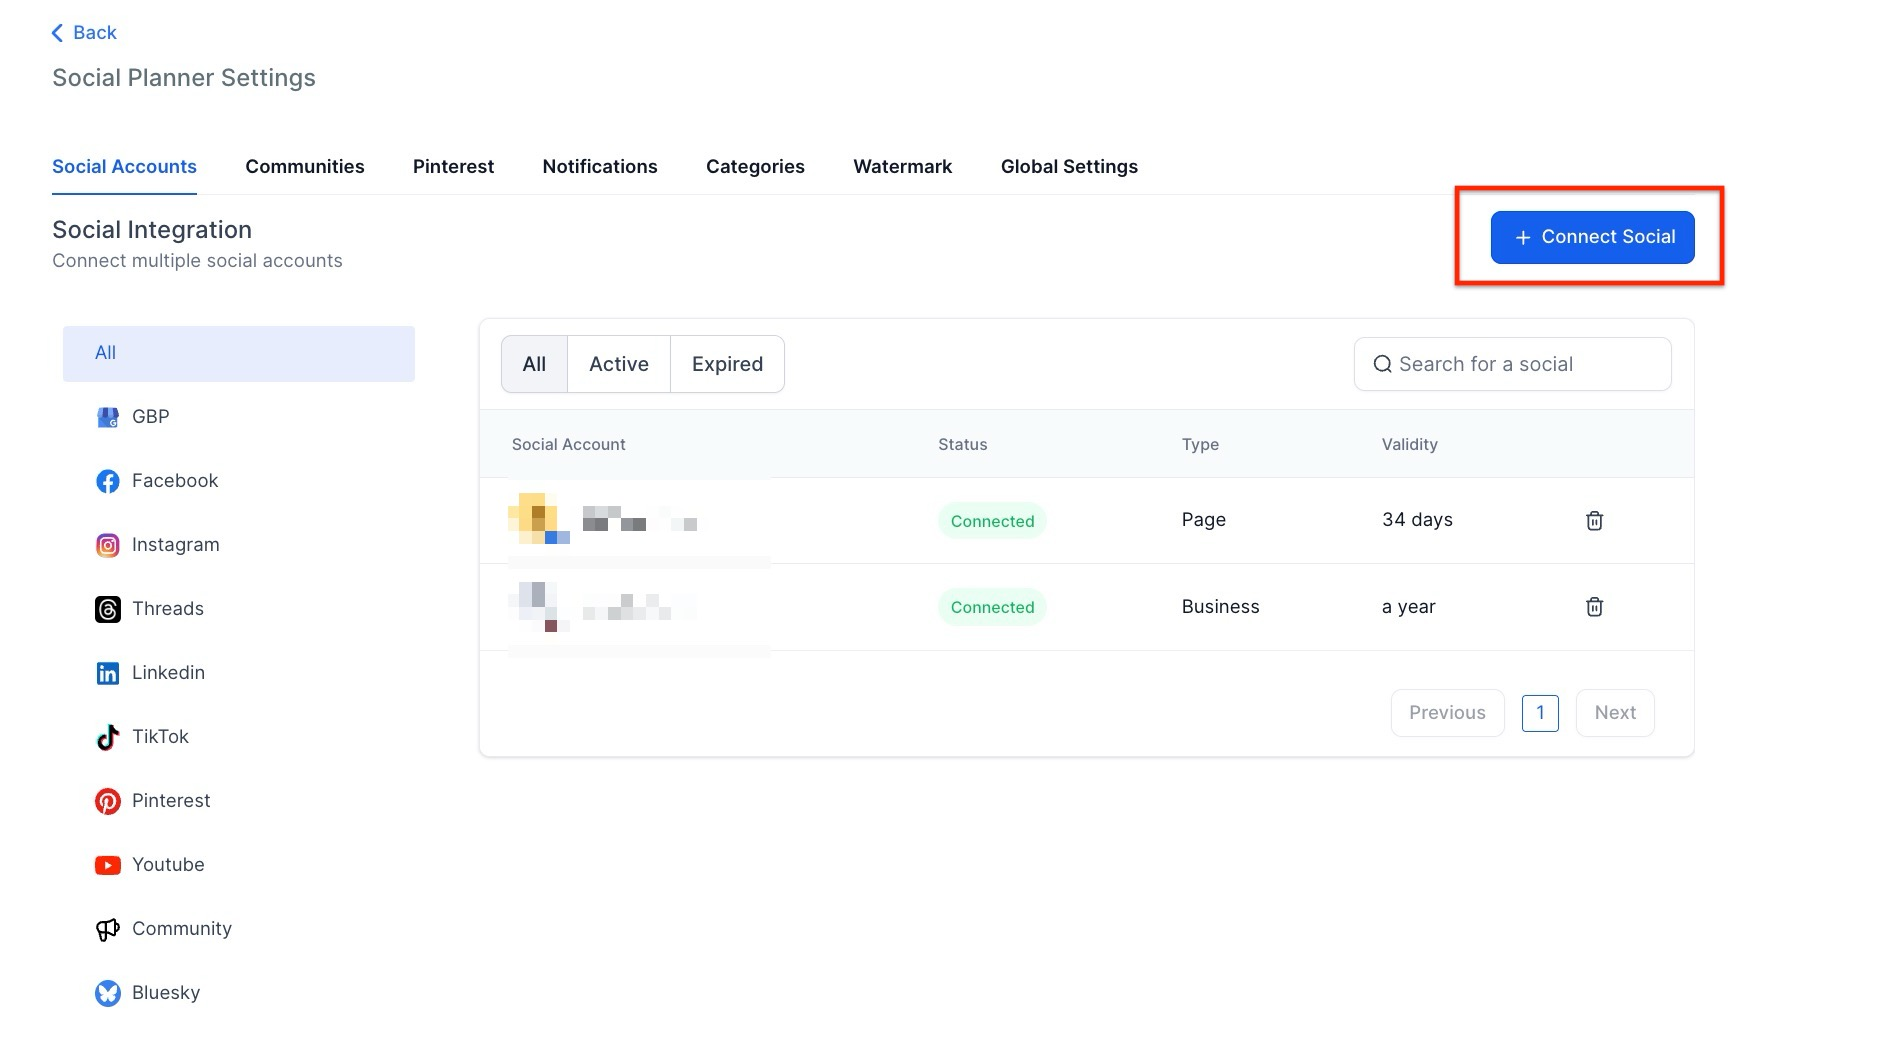
Task: Click the Community megaphone icon
Action: (107, 929)
